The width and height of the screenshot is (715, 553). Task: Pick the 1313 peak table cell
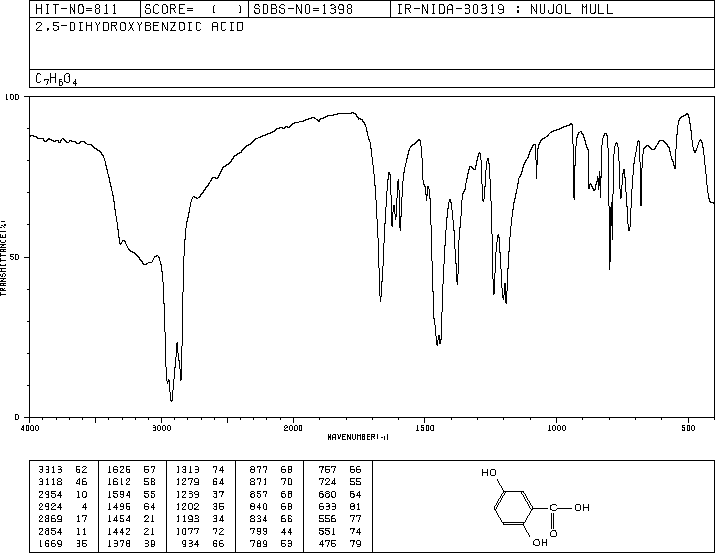pyautogui.click(x=188, y=470)
